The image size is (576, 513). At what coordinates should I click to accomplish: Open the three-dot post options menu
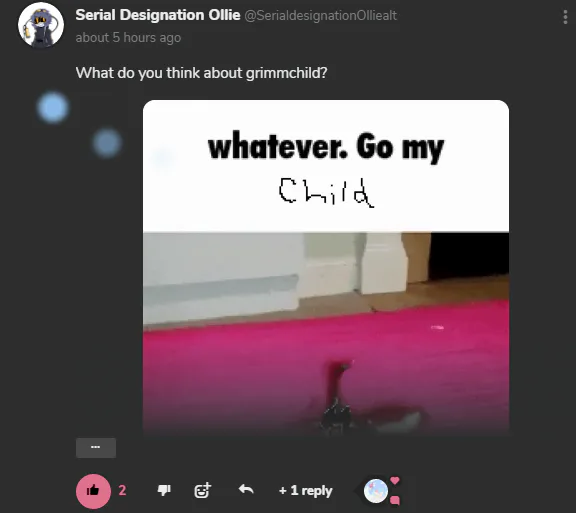[x=565, y=17]
